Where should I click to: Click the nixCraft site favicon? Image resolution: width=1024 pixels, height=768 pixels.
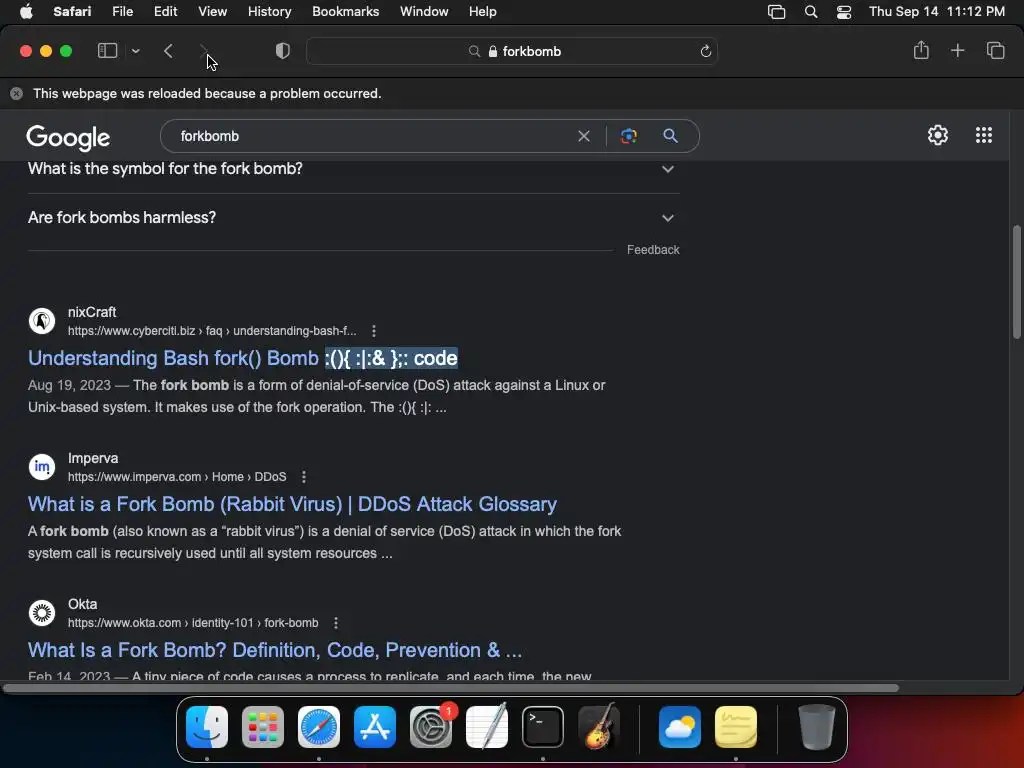42,321
